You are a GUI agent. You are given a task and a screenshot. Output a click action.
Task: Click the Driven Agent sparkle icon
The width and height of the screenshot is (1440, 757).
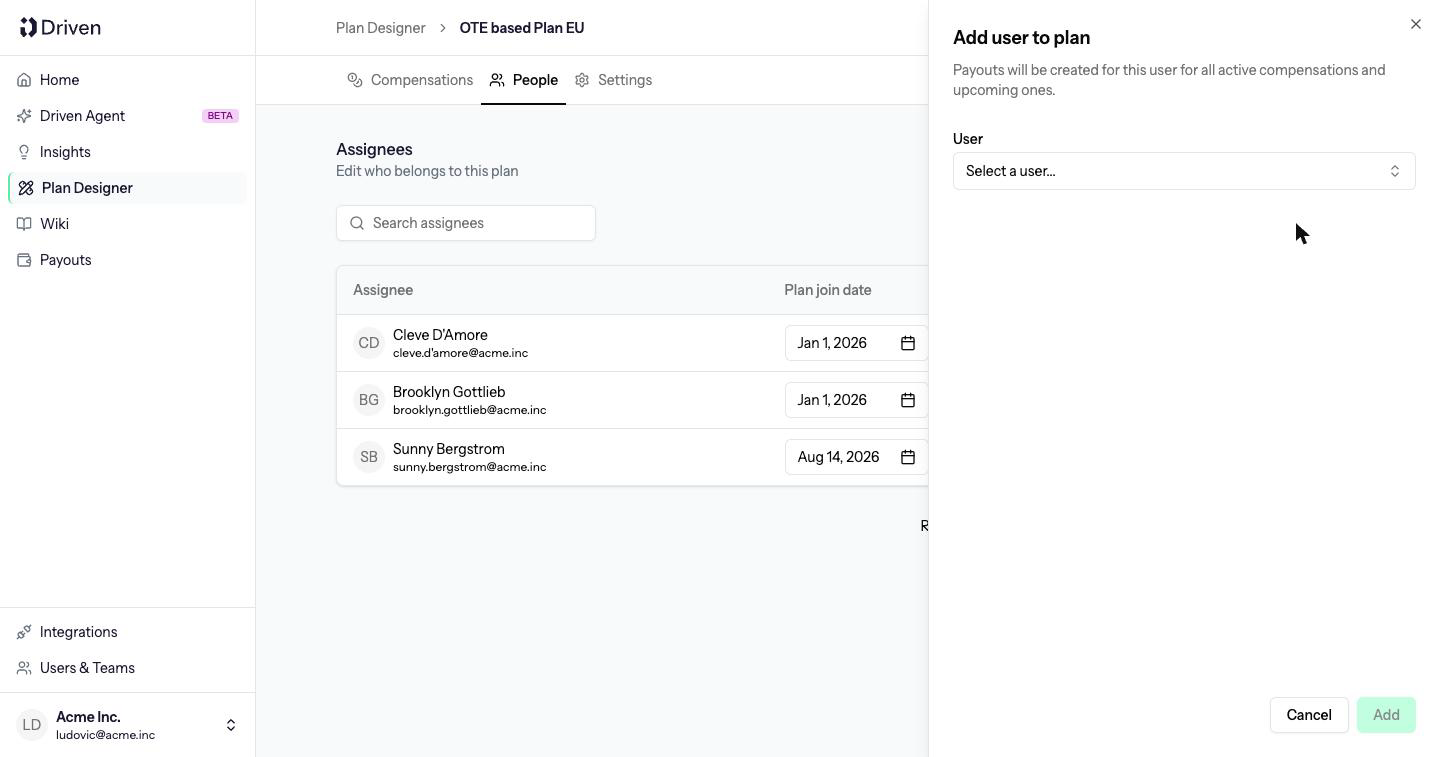point(24,116)
